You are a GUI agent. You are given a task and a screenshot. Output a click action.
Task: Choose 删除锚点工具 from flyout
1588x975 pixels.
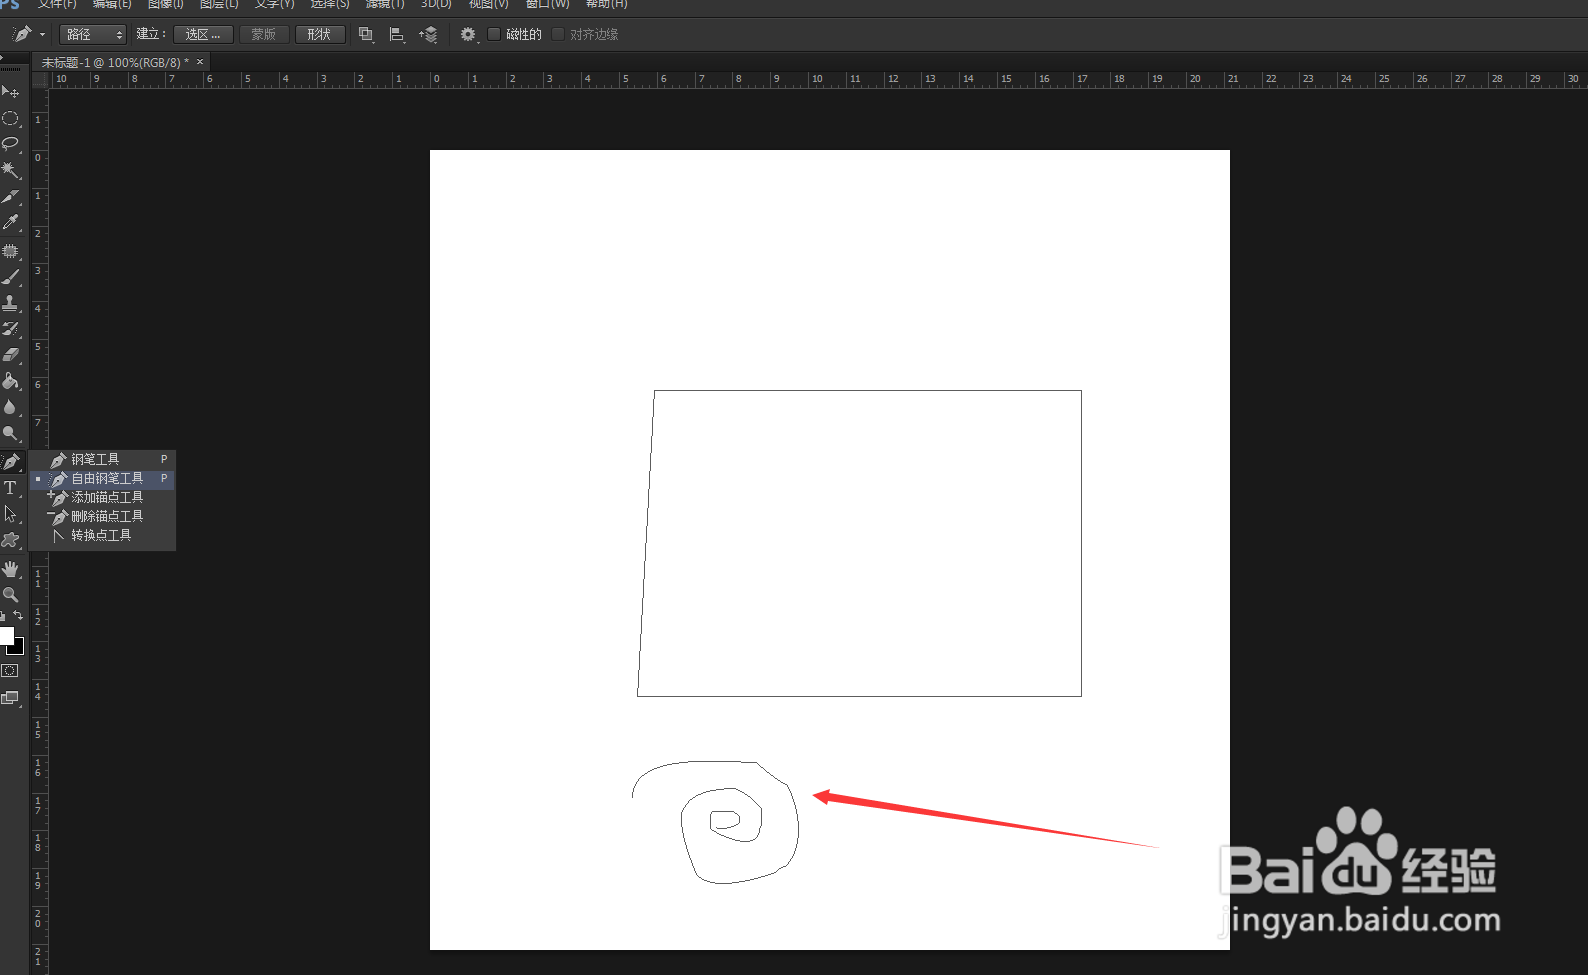(103, 516)
